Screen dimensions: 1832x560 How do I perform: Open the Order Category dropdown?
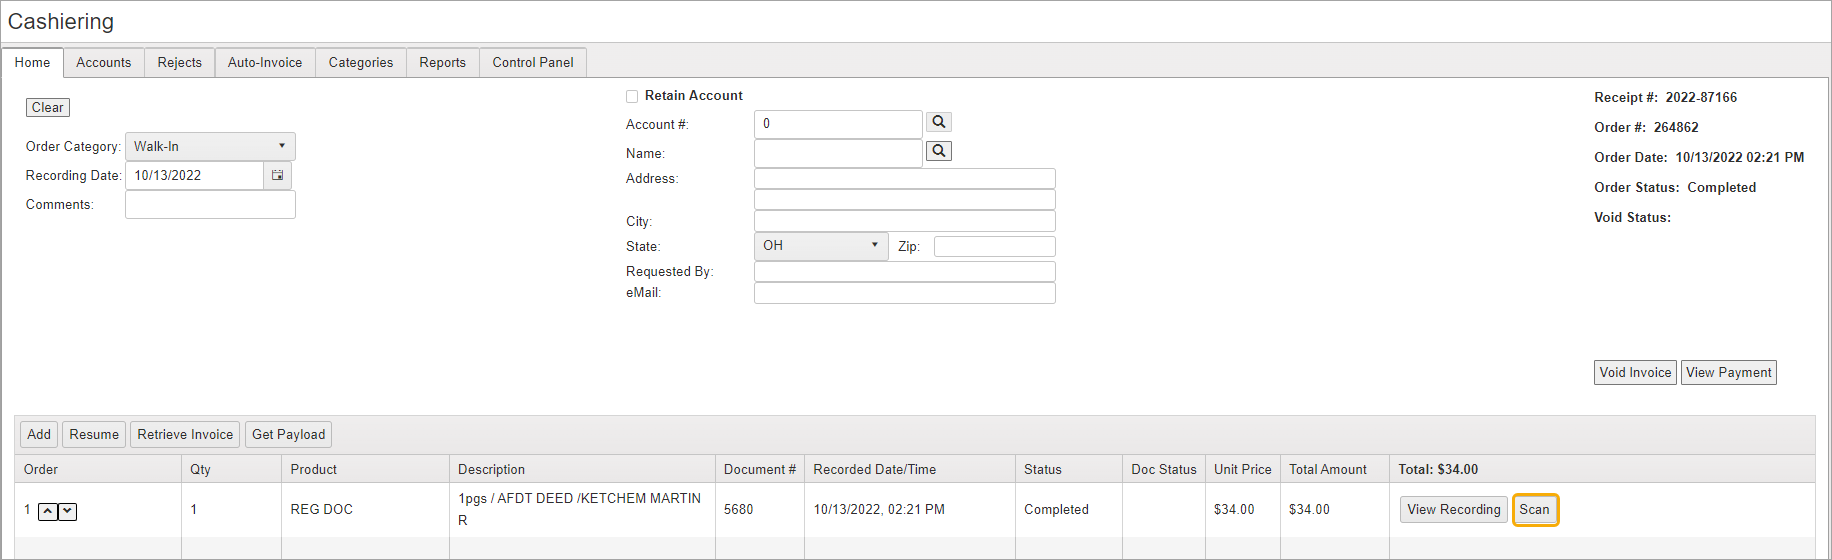(210, 146)
